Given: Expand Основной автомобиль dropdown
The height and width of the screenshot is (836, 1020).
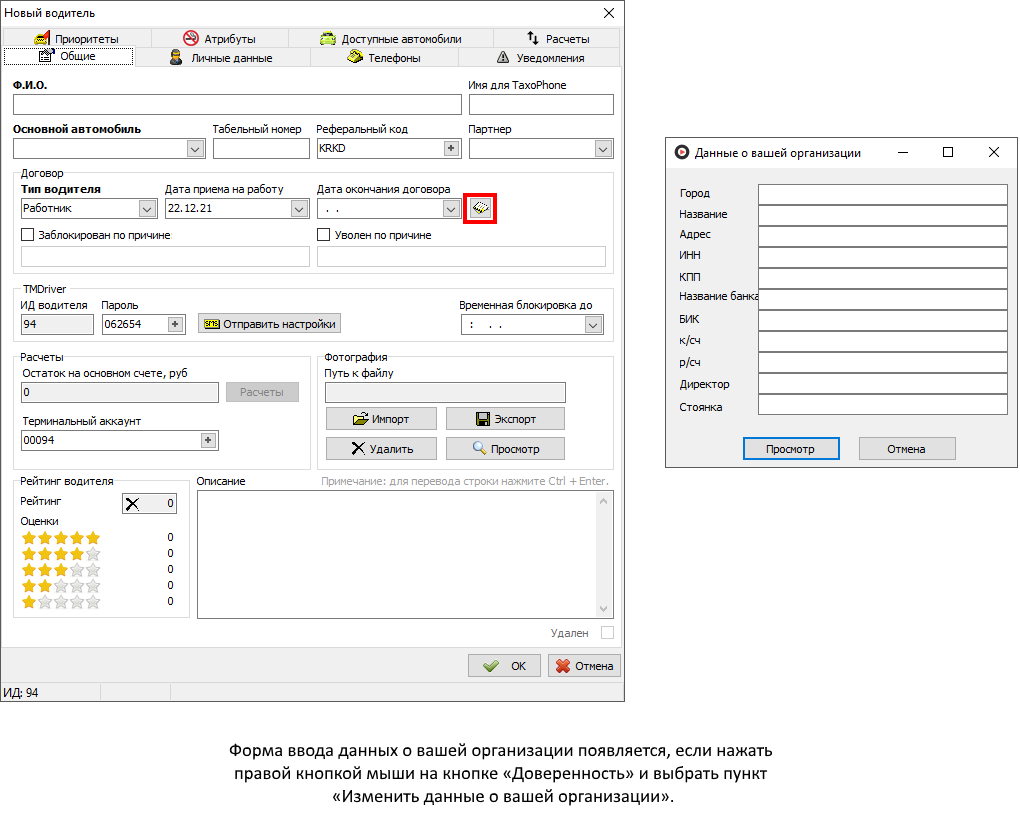Looking at the screenshot, I should 195,149.
